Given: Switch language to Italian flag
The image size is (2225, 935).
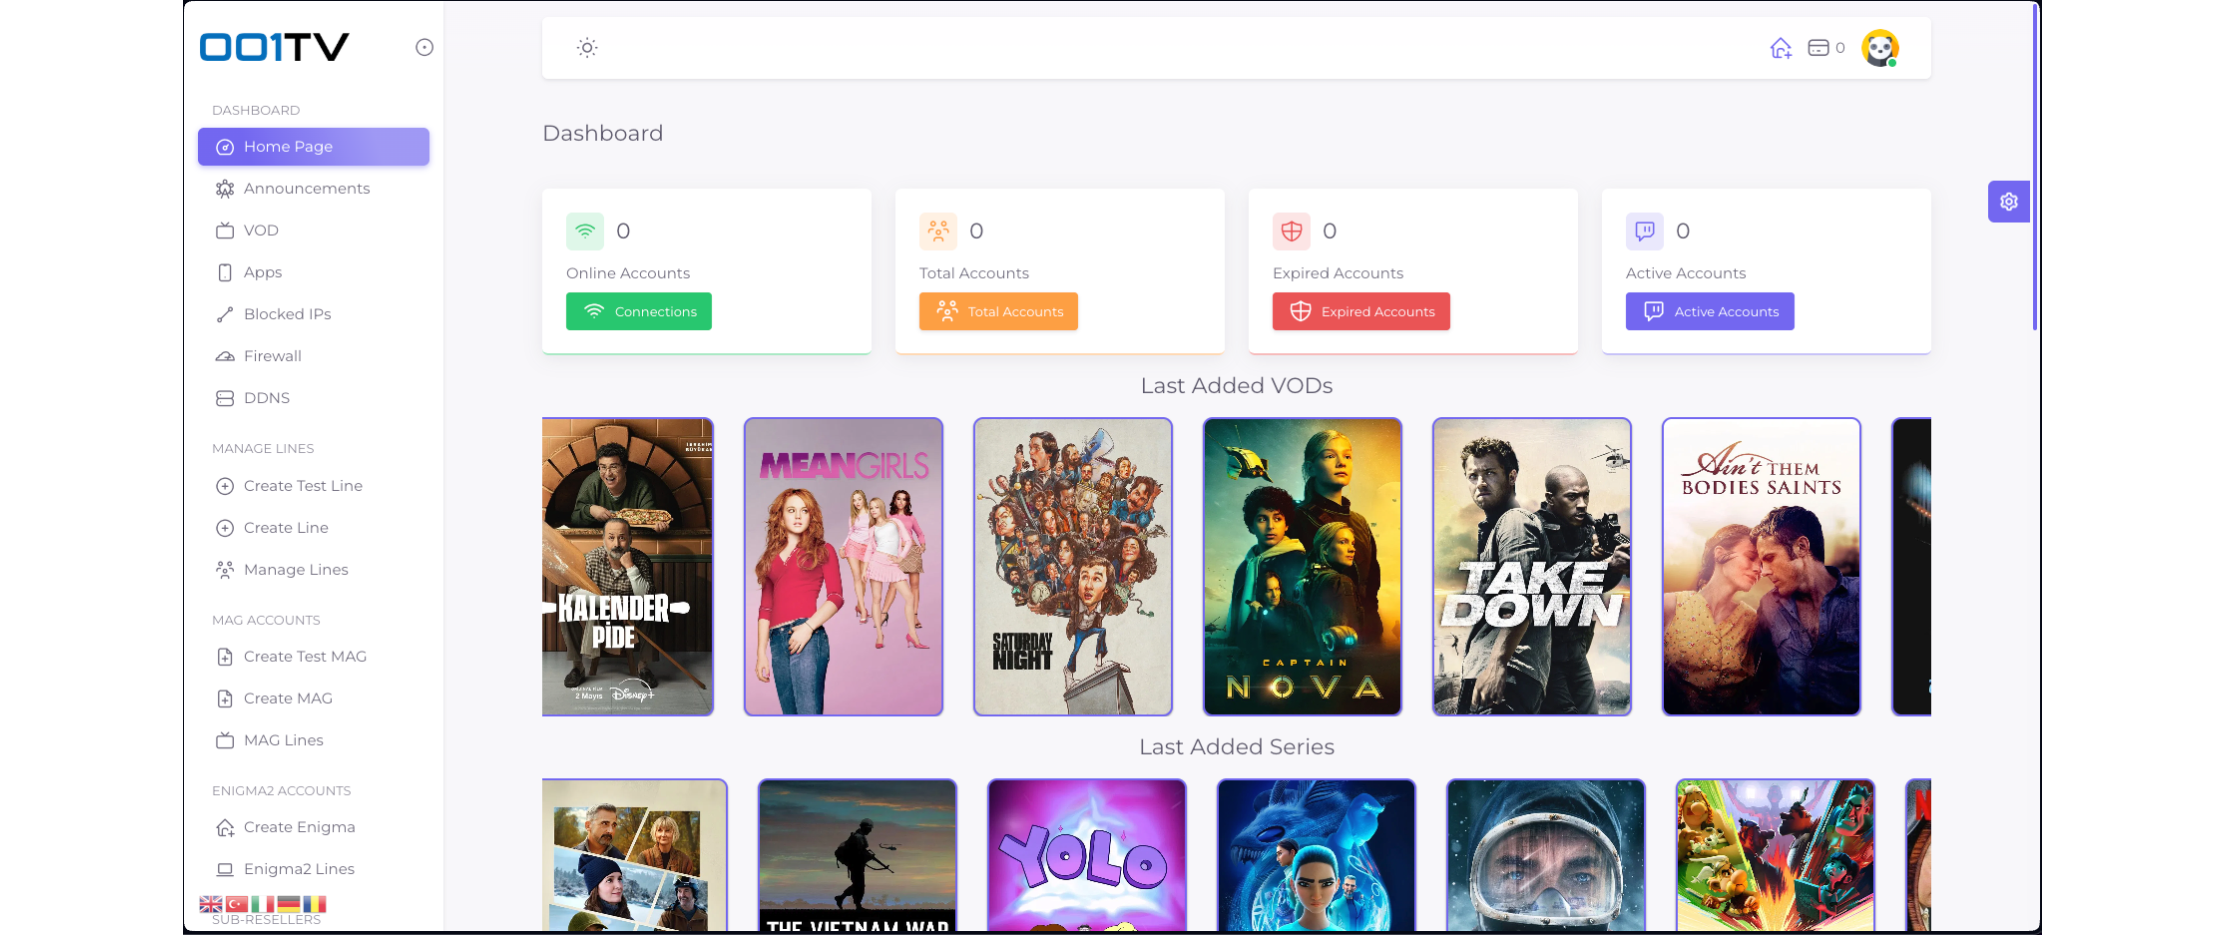Looking at the screenshot, I should (x=263, y=905).
